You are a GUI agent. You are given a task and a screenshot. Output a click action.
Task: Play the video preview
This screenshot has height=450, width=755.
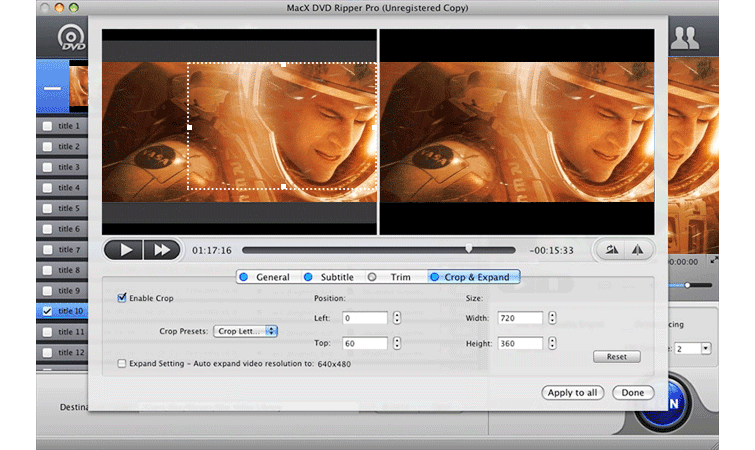tap(123, 250)
